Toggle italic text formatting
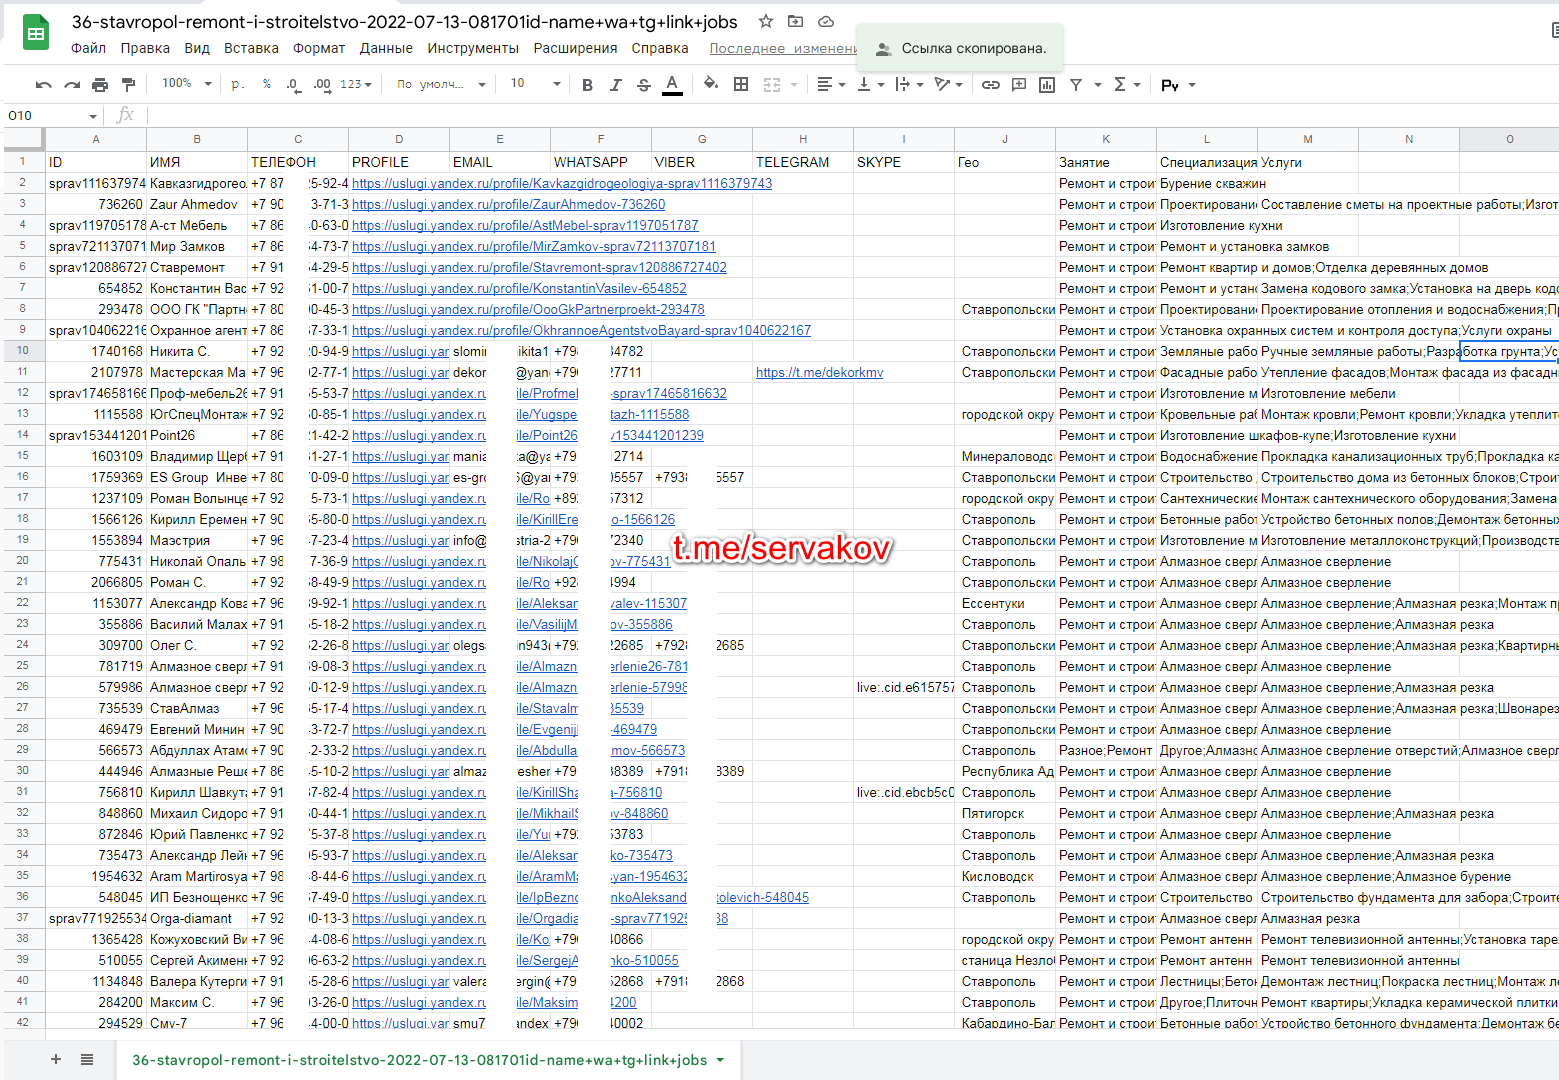1559x1080 pixels. point(615,85)
